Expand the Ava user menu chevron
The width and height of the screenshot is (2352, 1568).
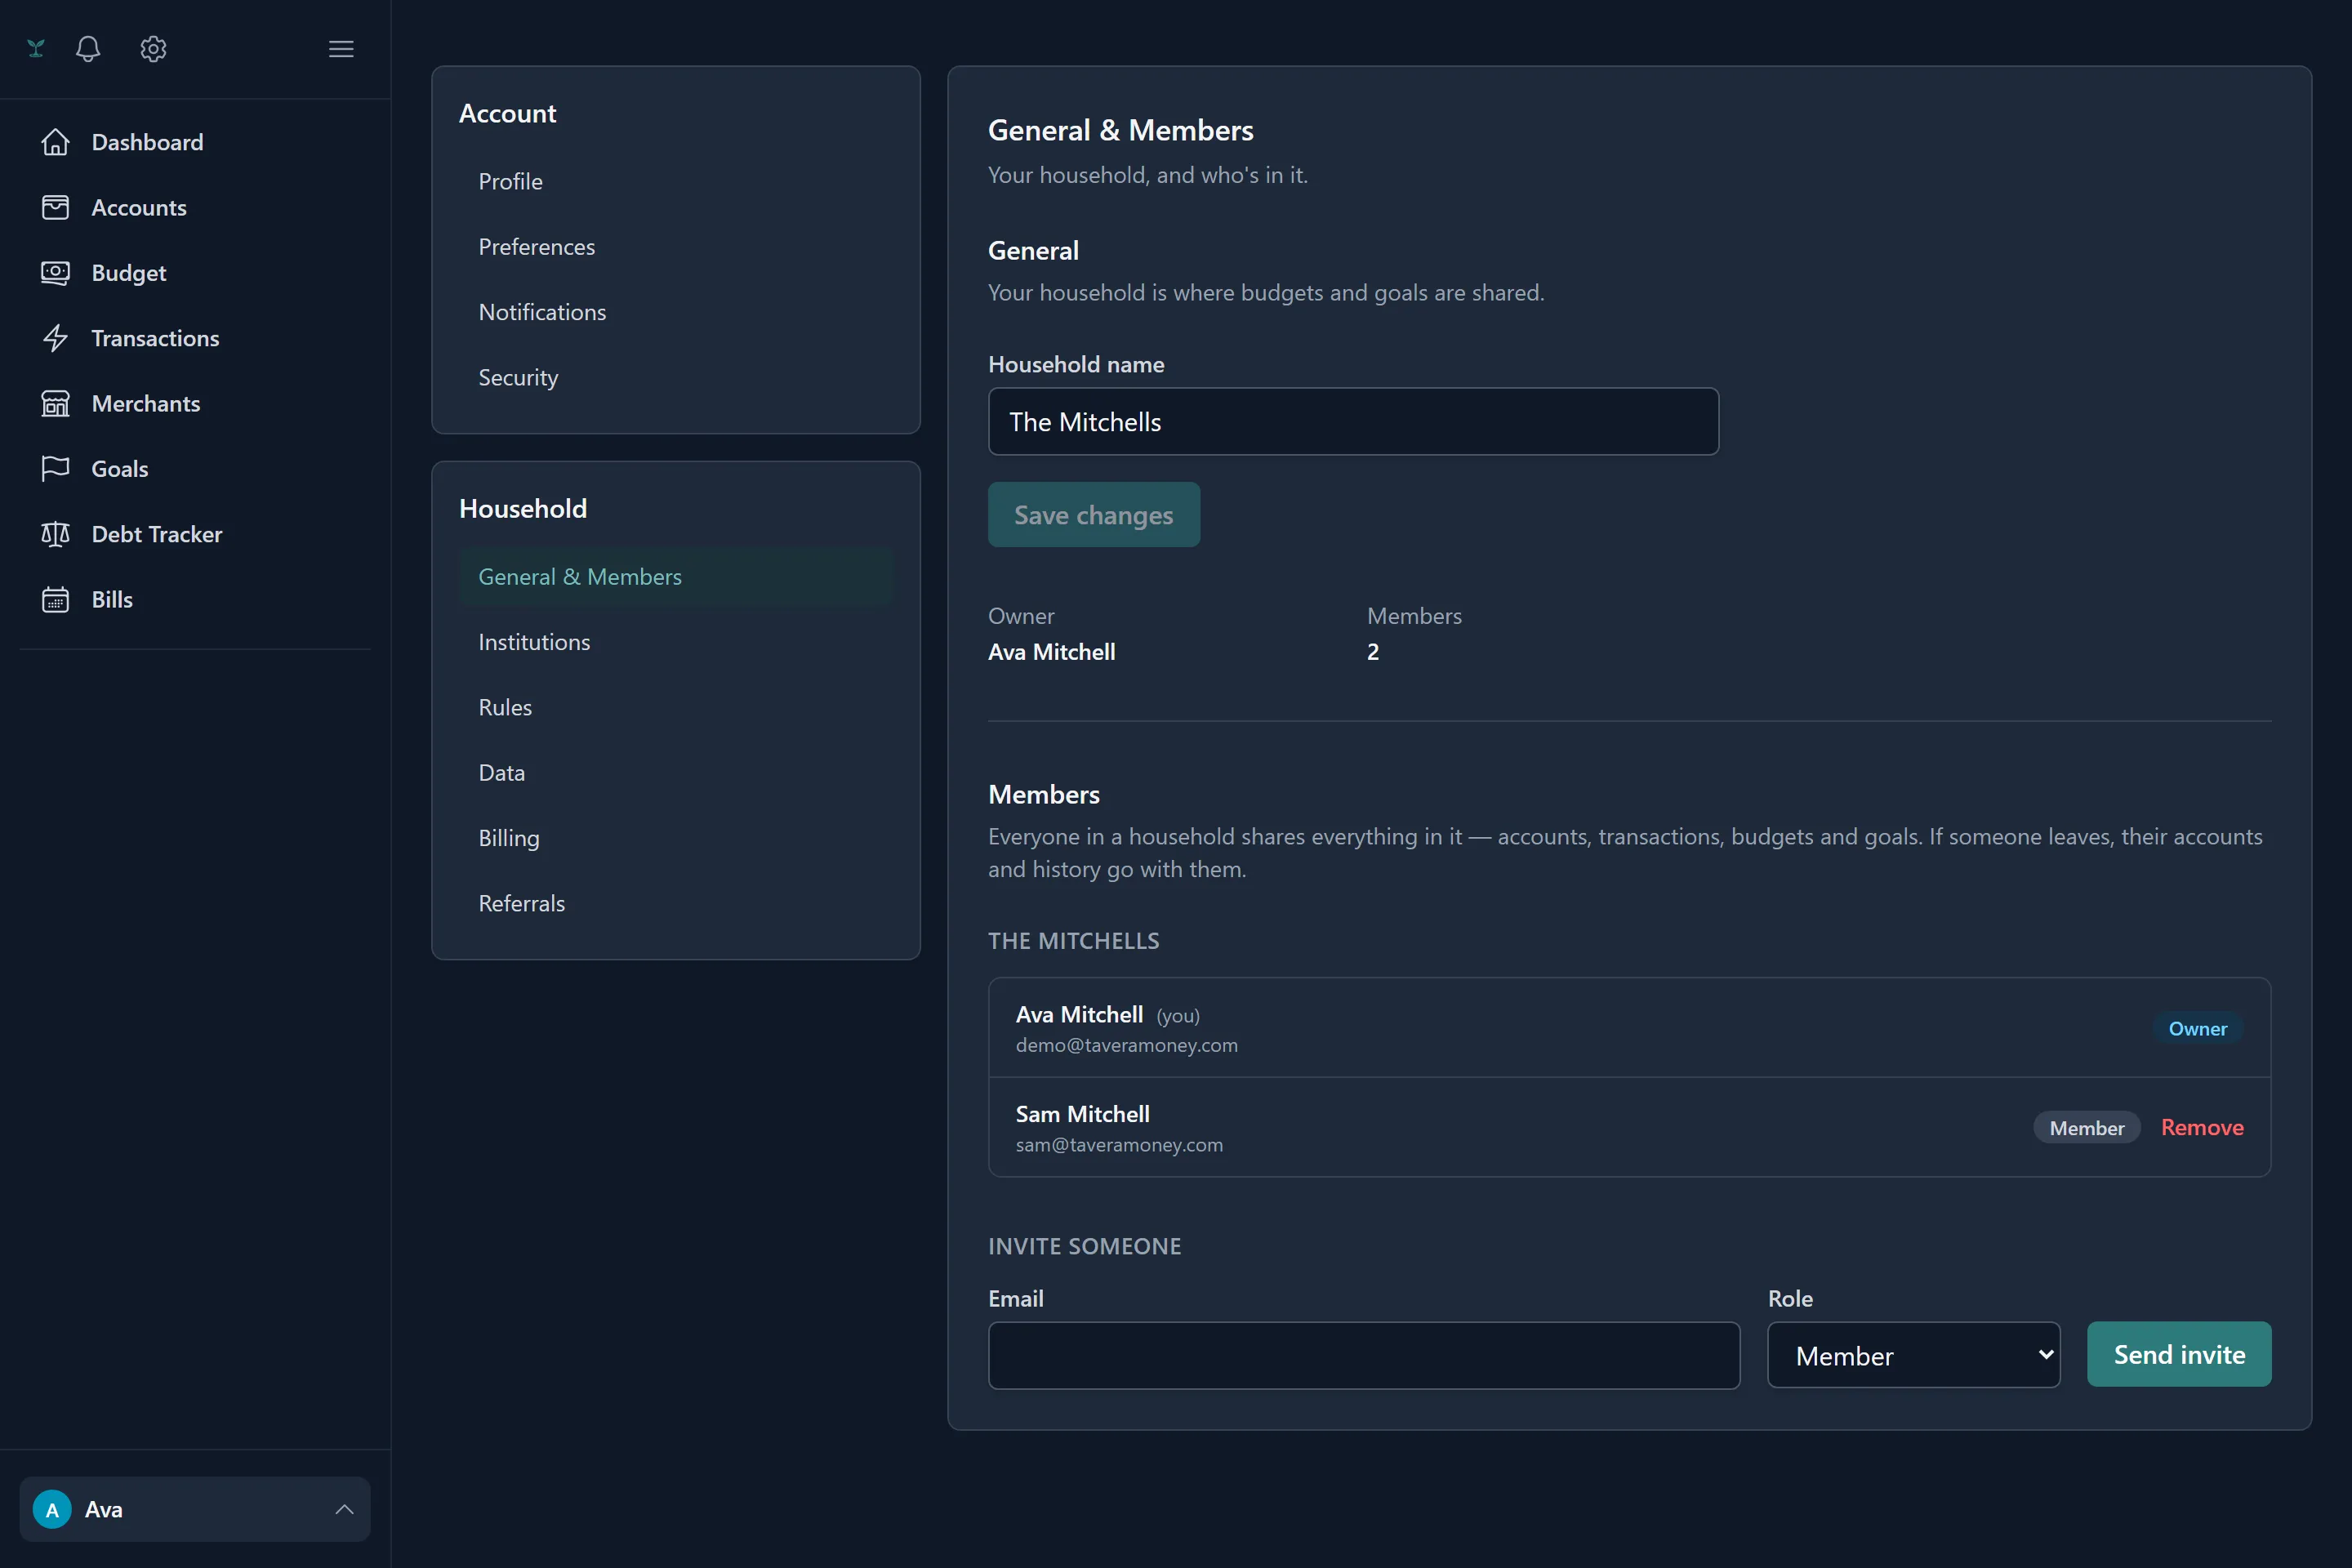(x=344, y=1509)
